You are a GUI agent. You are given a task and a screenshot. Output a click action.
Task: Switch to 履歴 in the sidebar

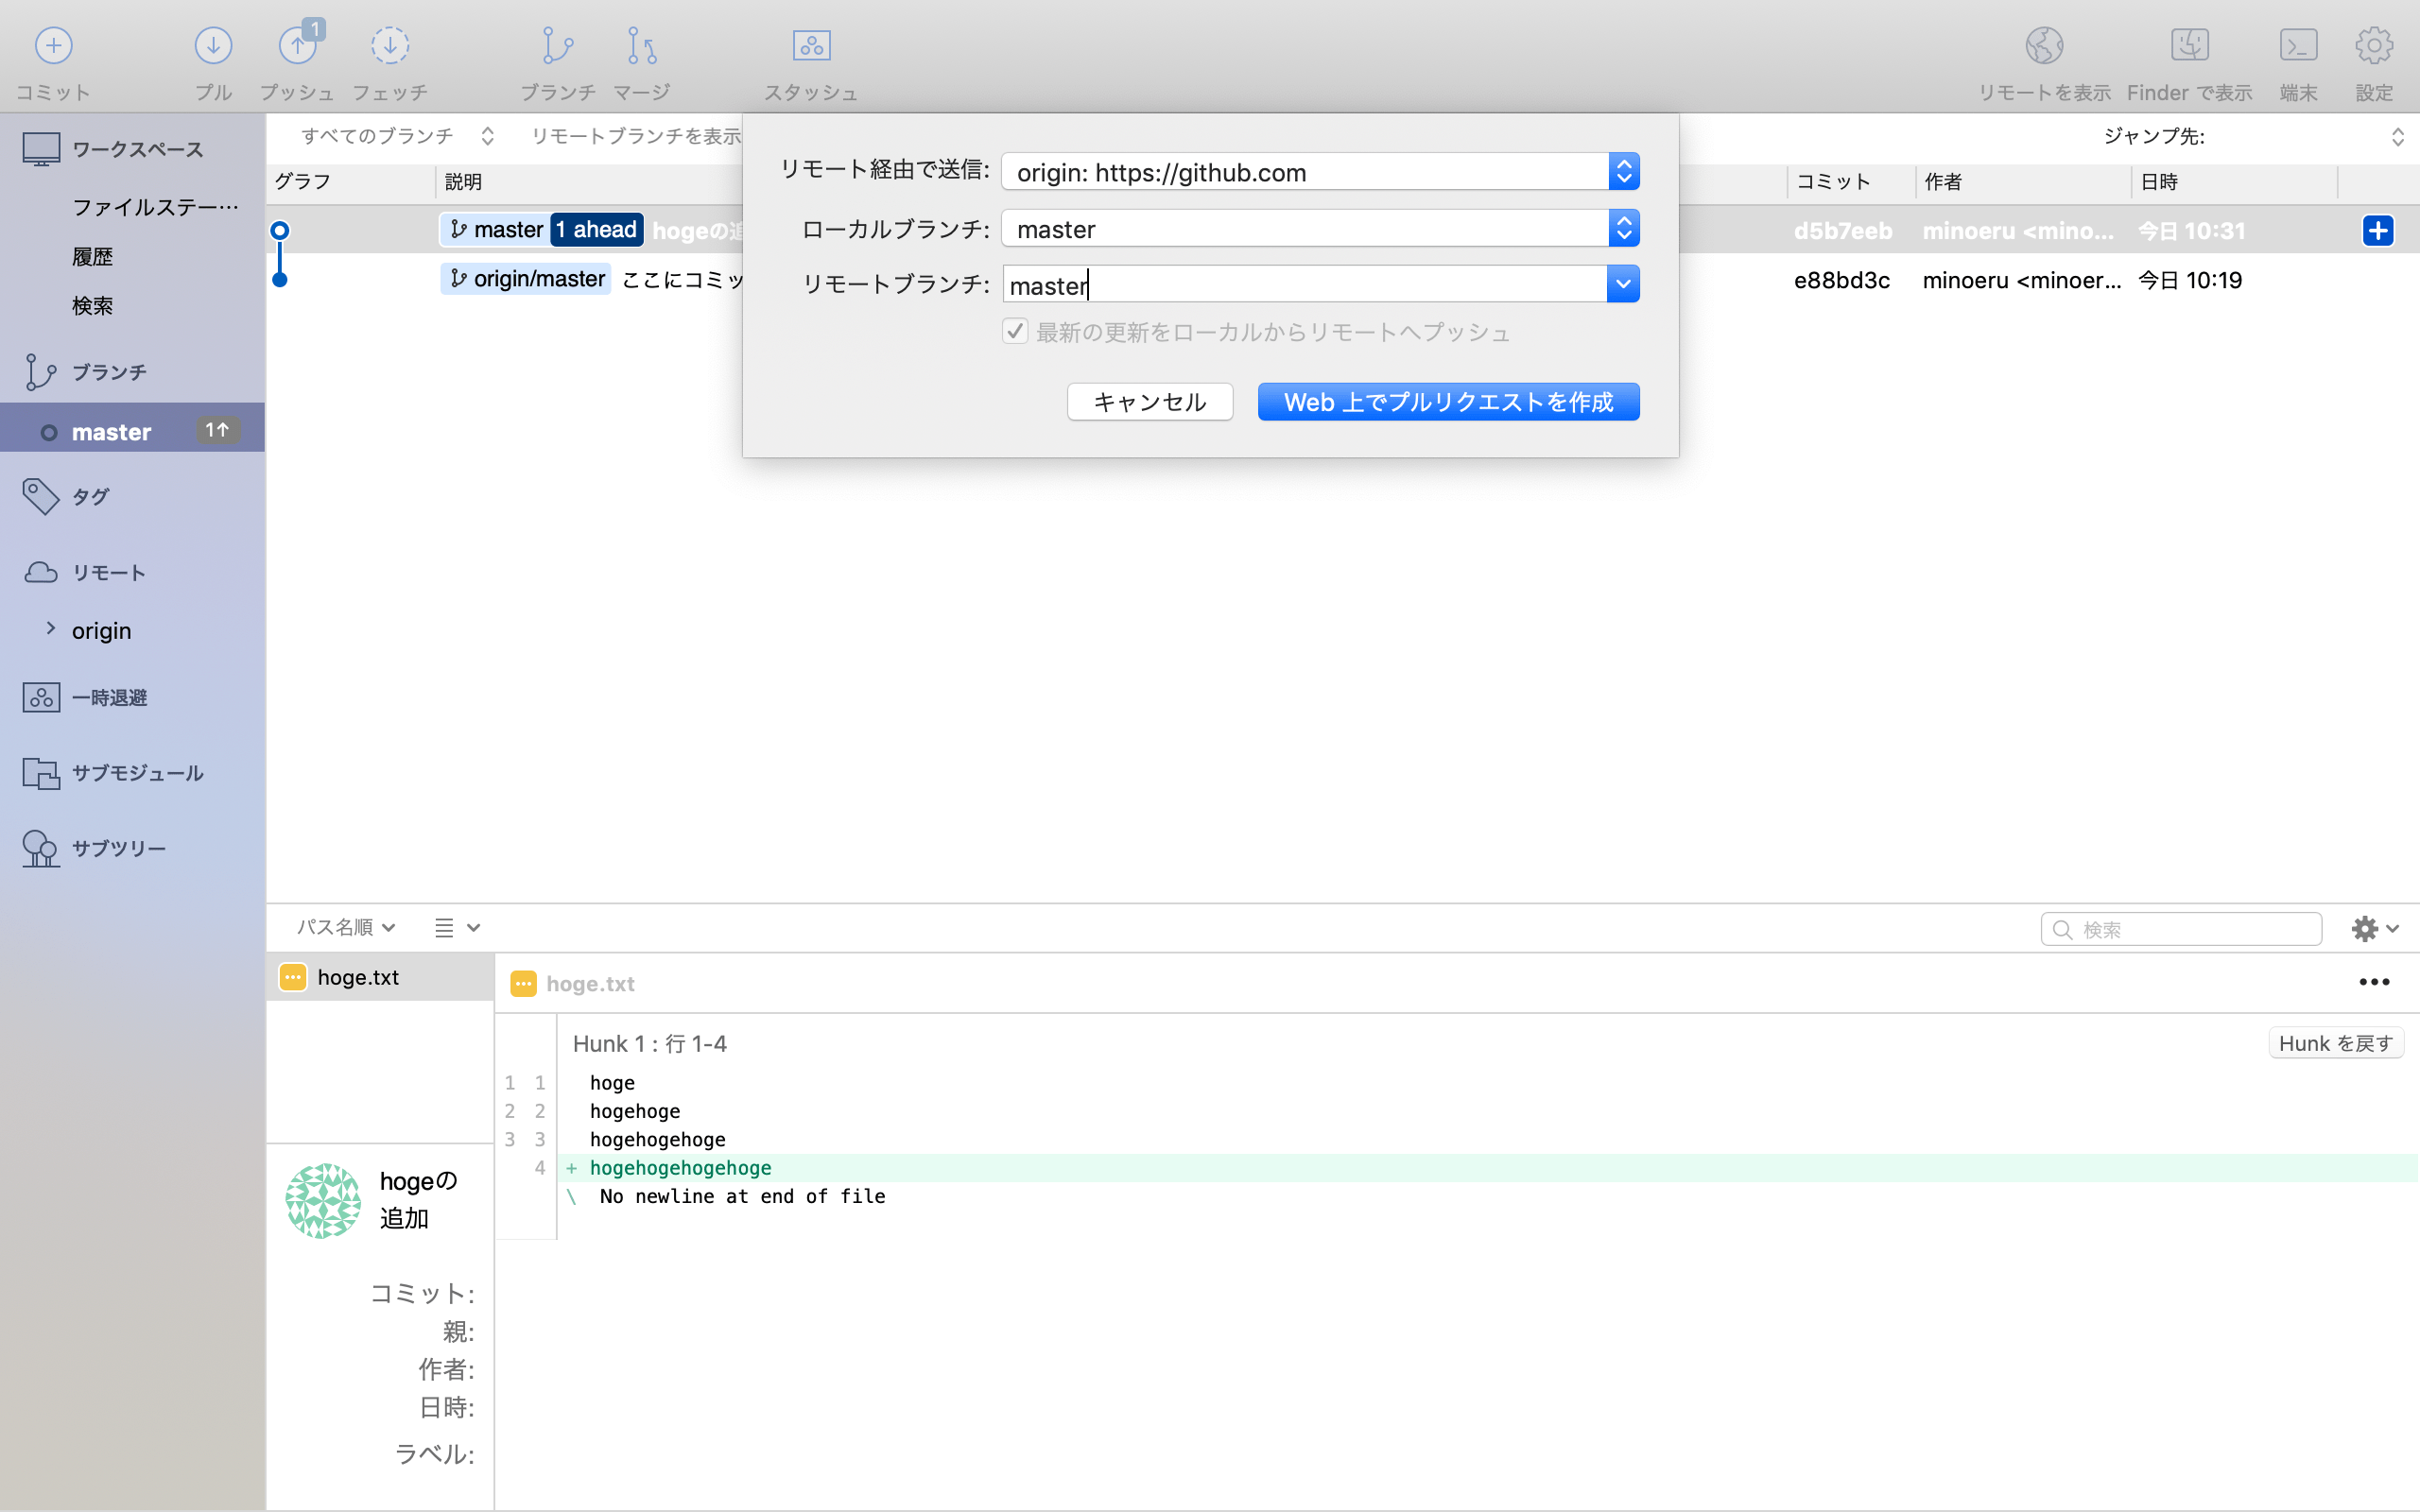[93, 256]
